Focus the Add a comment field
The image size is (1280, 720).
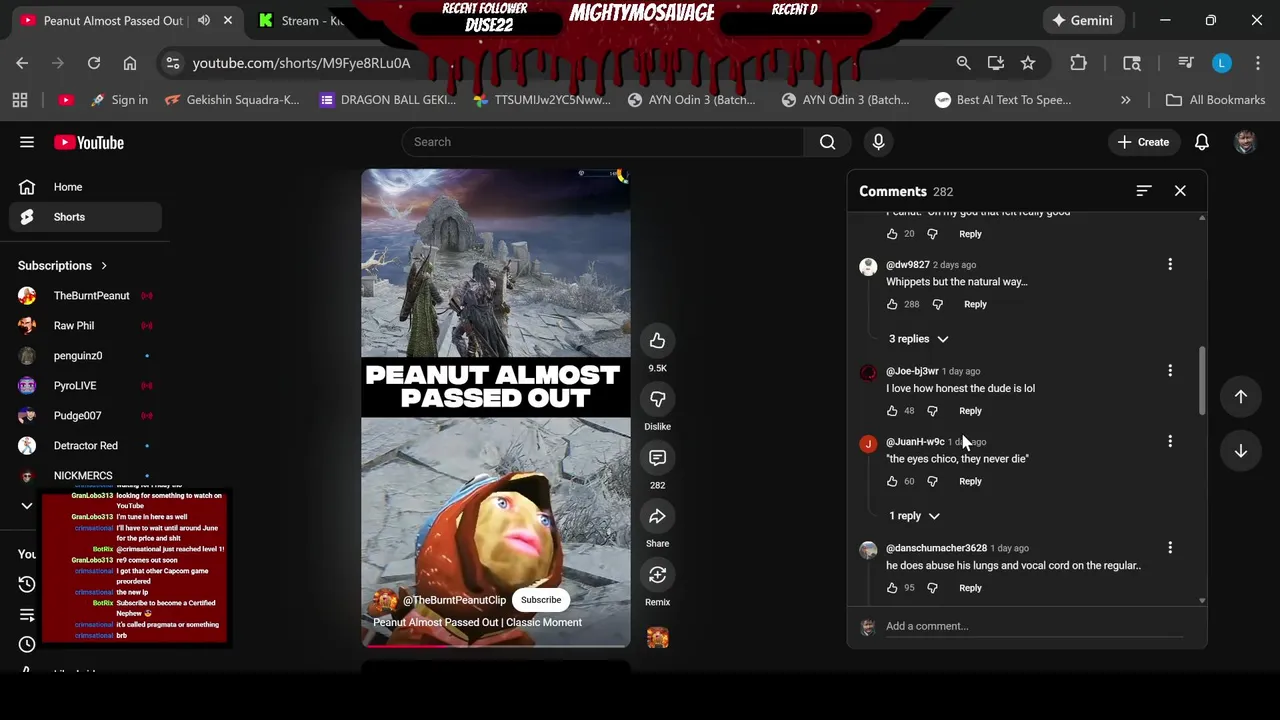coord(1034,626)
